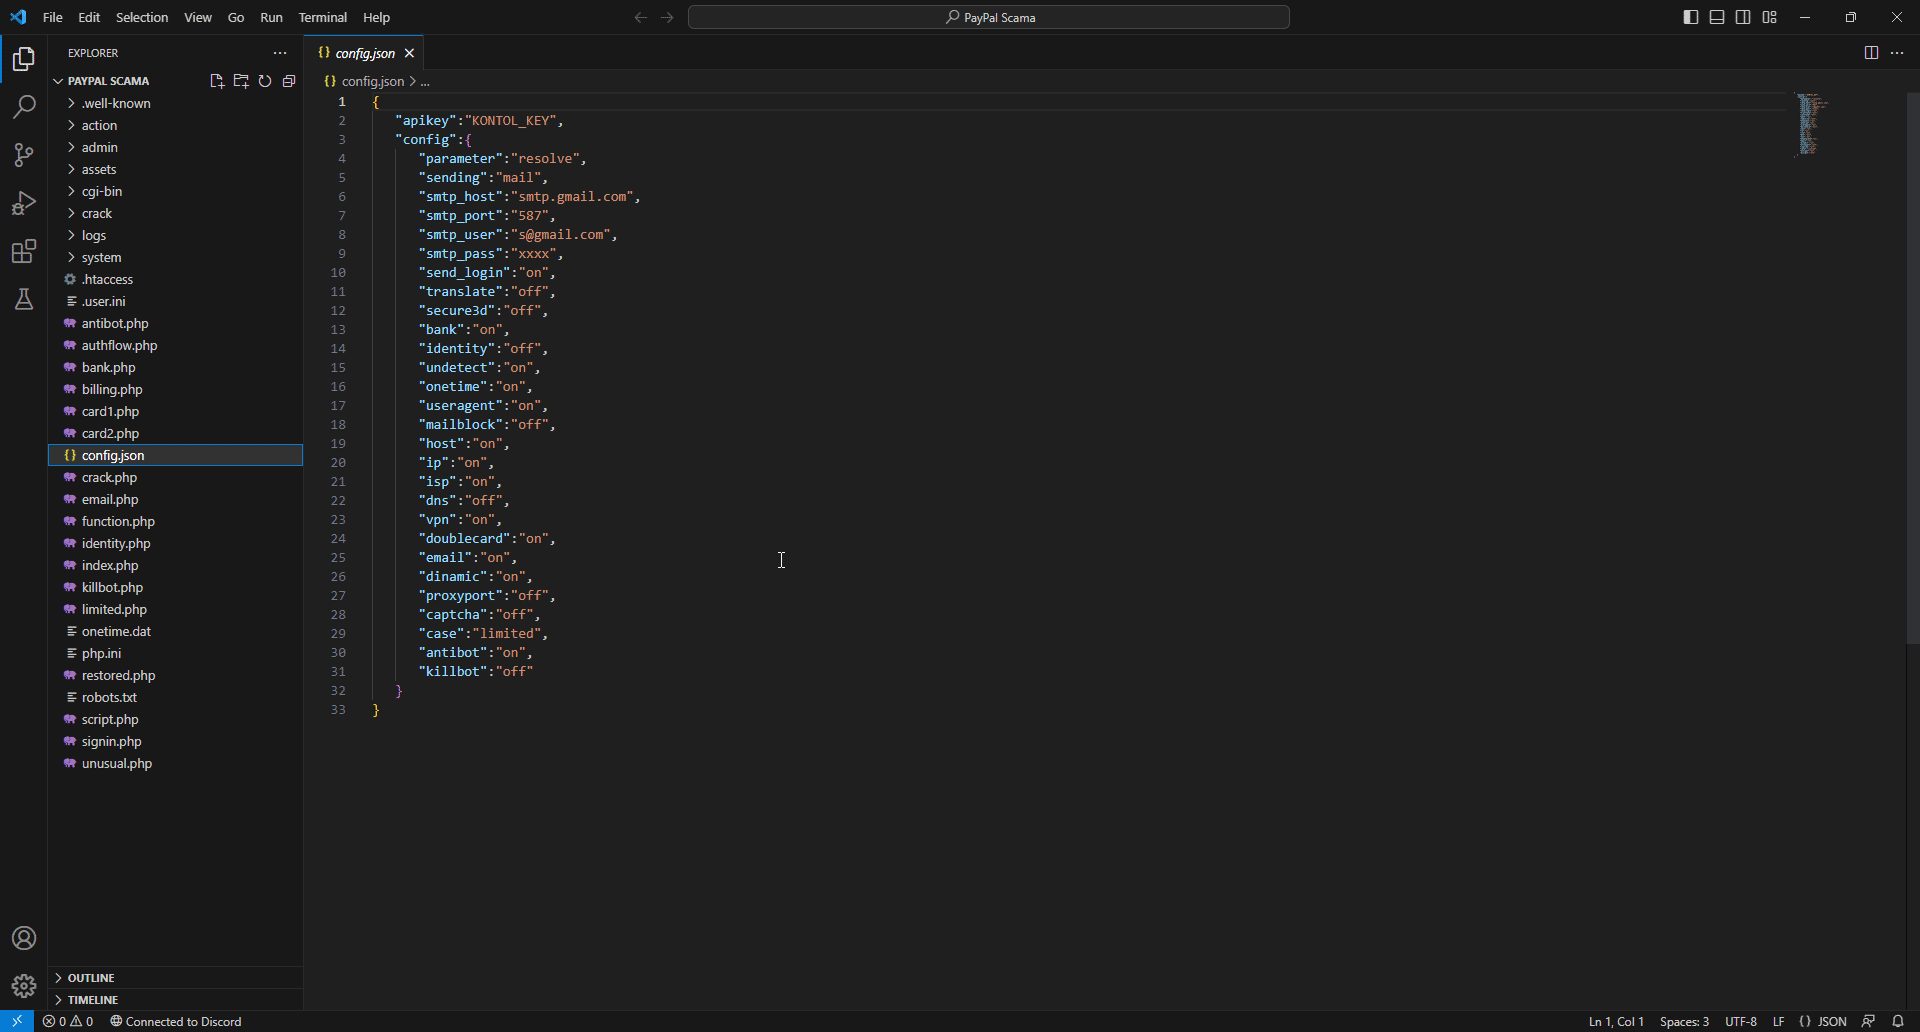This screenshot has height=1032, width=1920.
Task: Open the Selection menu
Action: click(x=142, y=17)
